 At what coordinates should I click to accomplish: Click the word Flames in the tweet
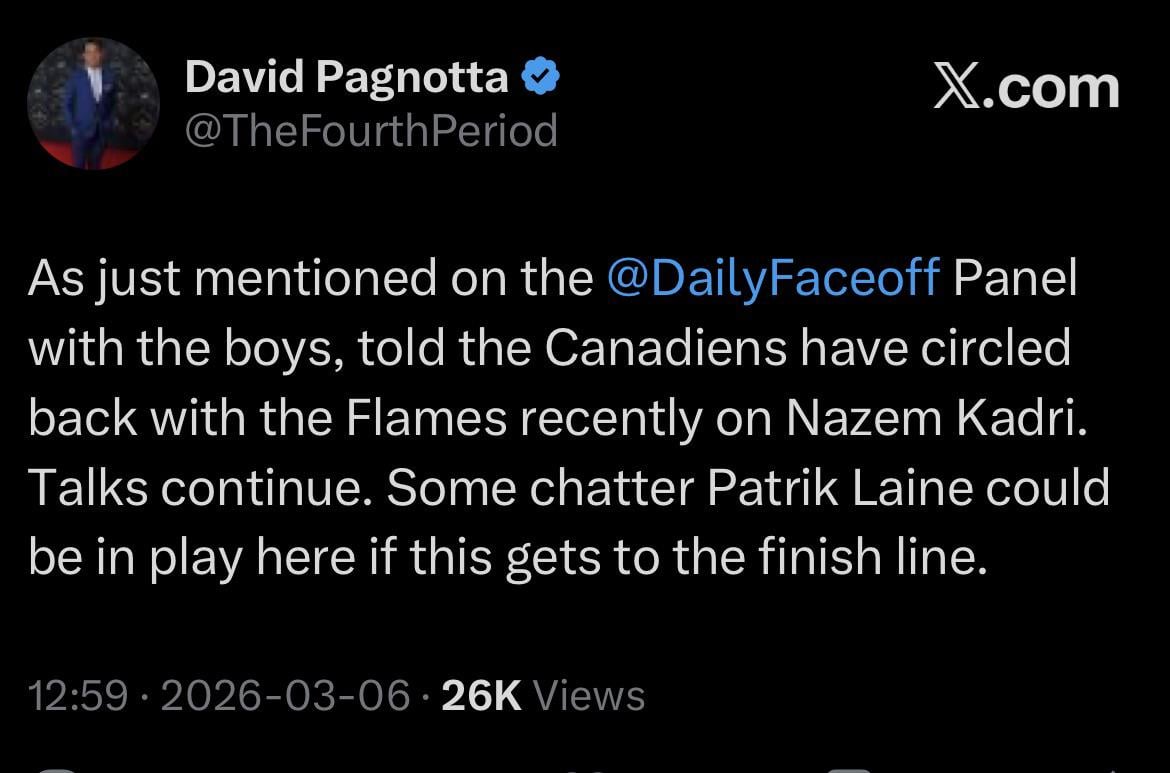(x=427, y=418)
